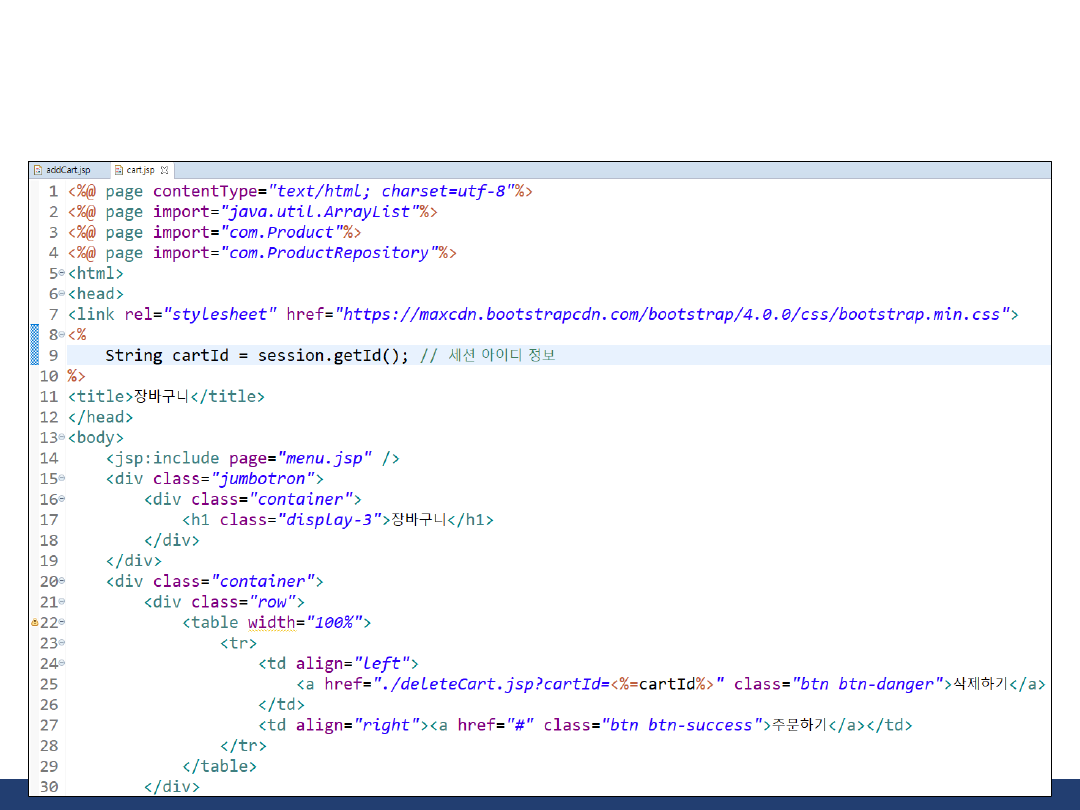Select the cart.jsp tab
The width and height of the screenshot is (1080, 810).
click(x=140, y=170)
